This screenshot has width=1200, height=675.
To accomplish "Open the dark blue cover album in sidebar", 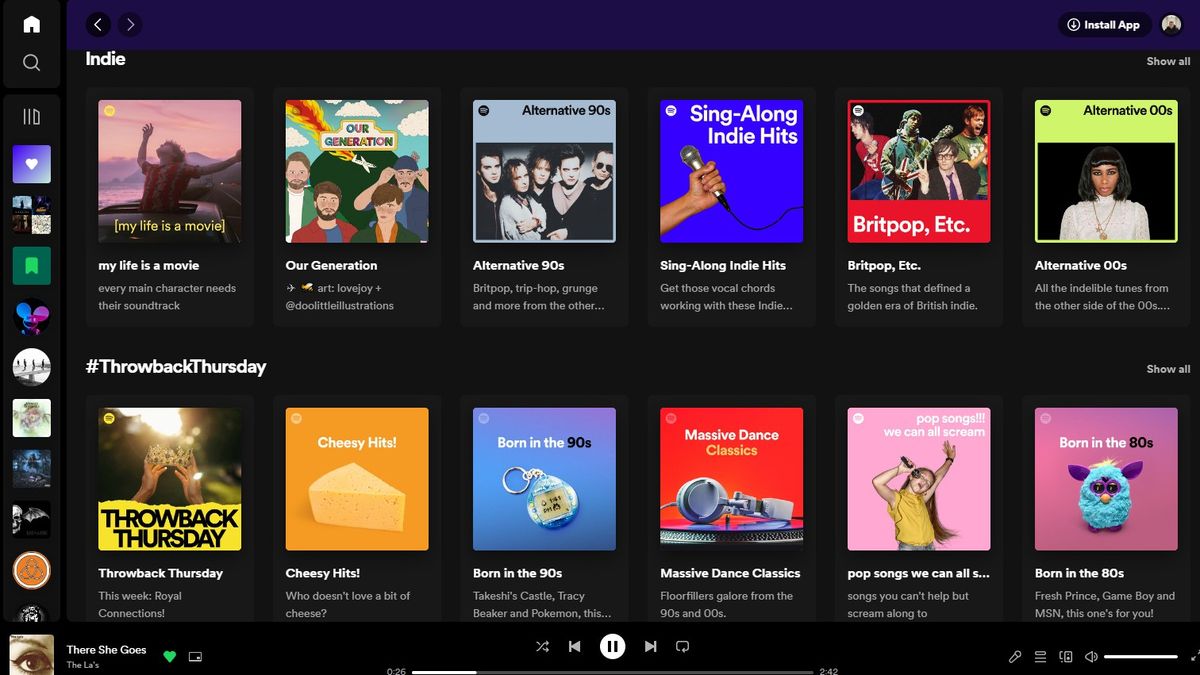I will coord(31,469).
